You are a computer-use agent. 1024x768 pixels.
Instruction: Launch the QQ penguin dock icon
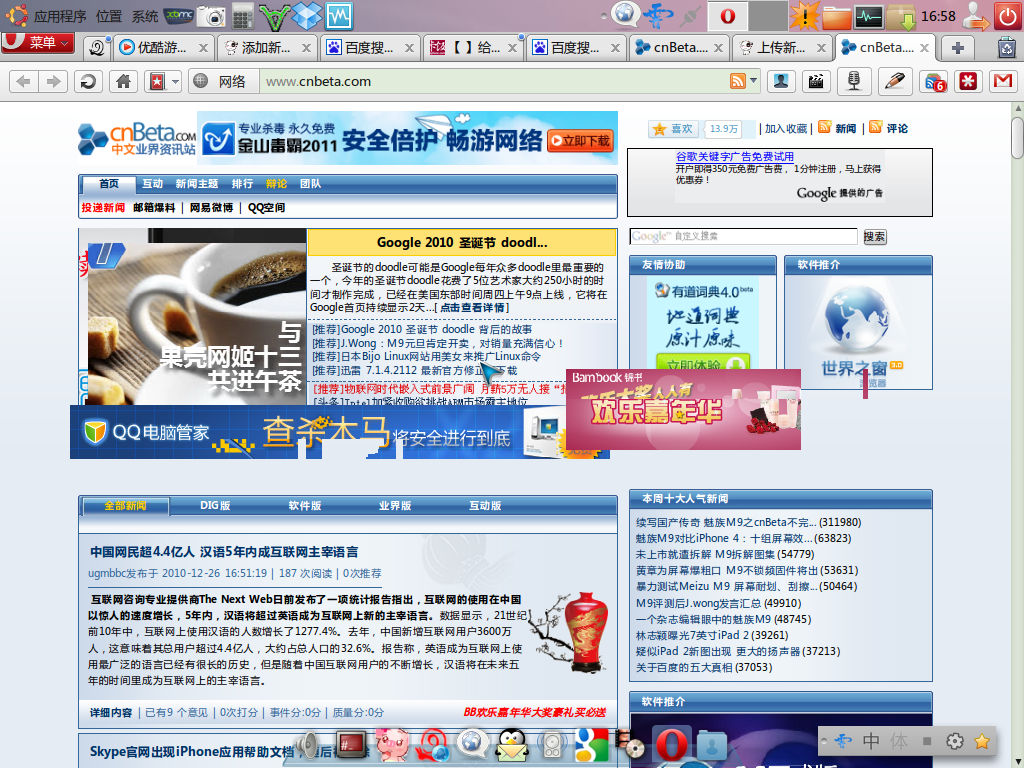[x=513, y=744]
